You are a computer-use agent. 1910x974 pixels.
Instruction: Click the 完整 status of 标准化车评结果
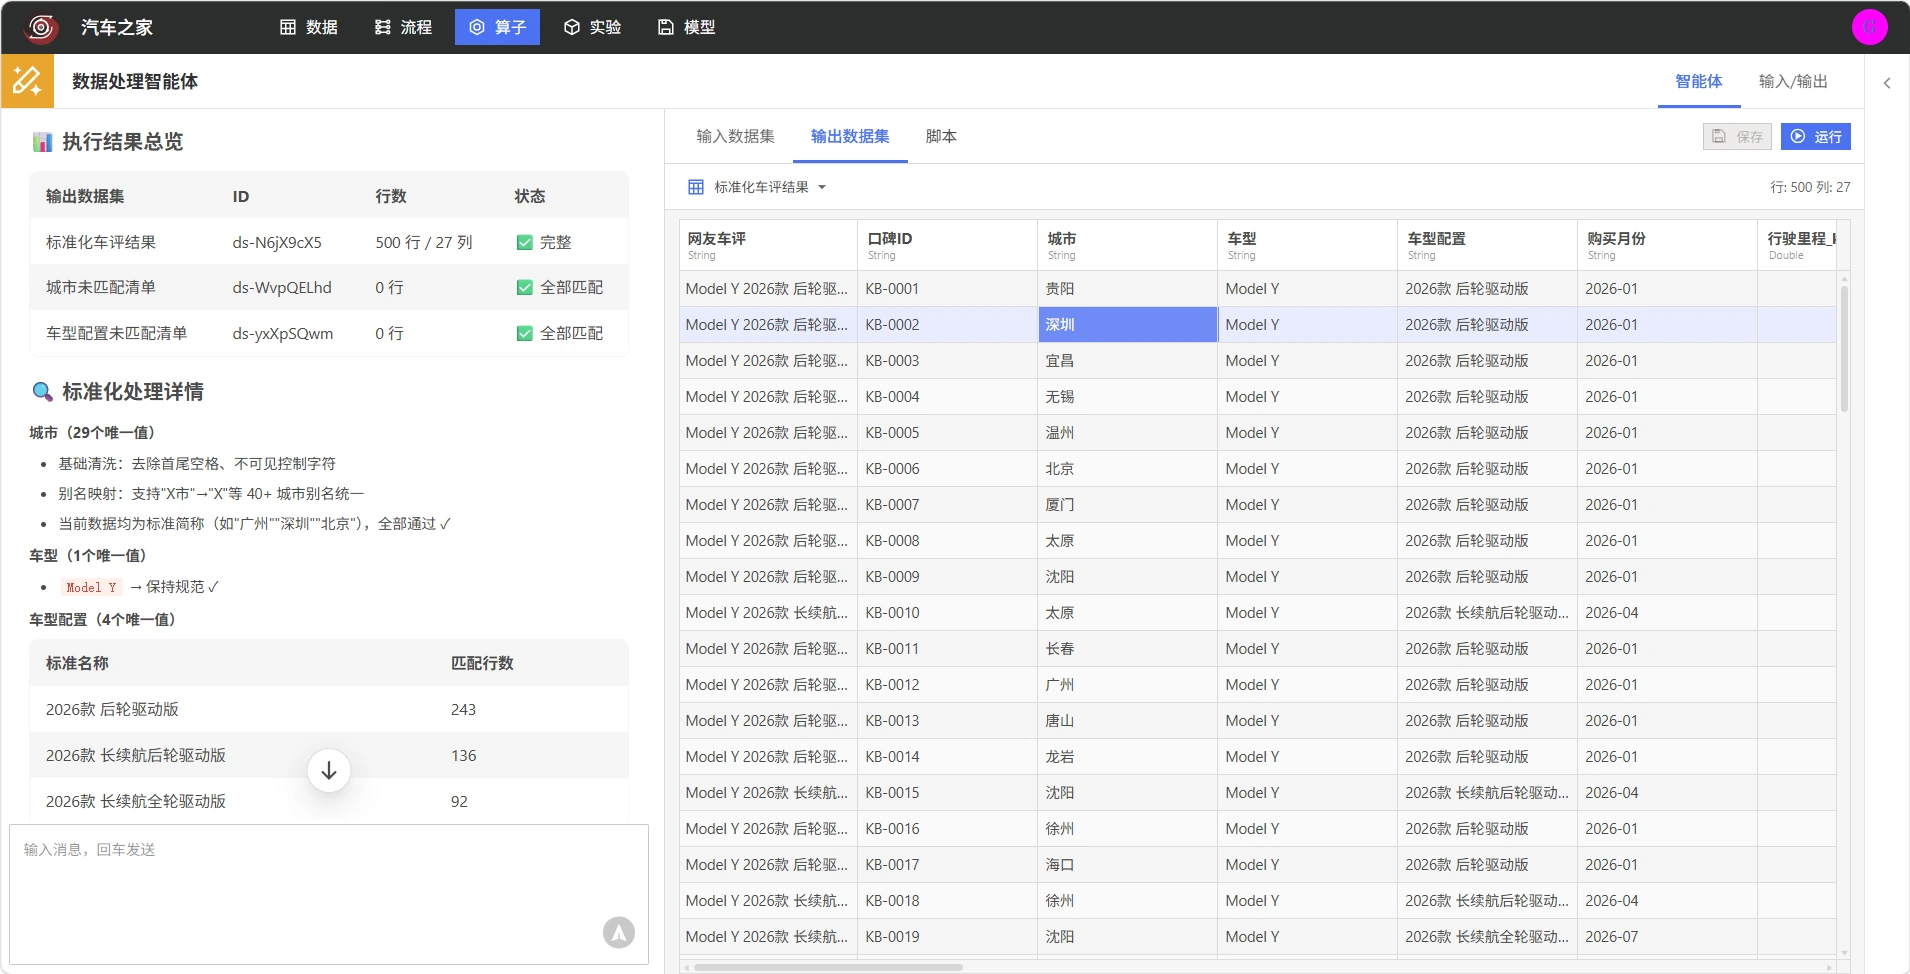point(544,243)
